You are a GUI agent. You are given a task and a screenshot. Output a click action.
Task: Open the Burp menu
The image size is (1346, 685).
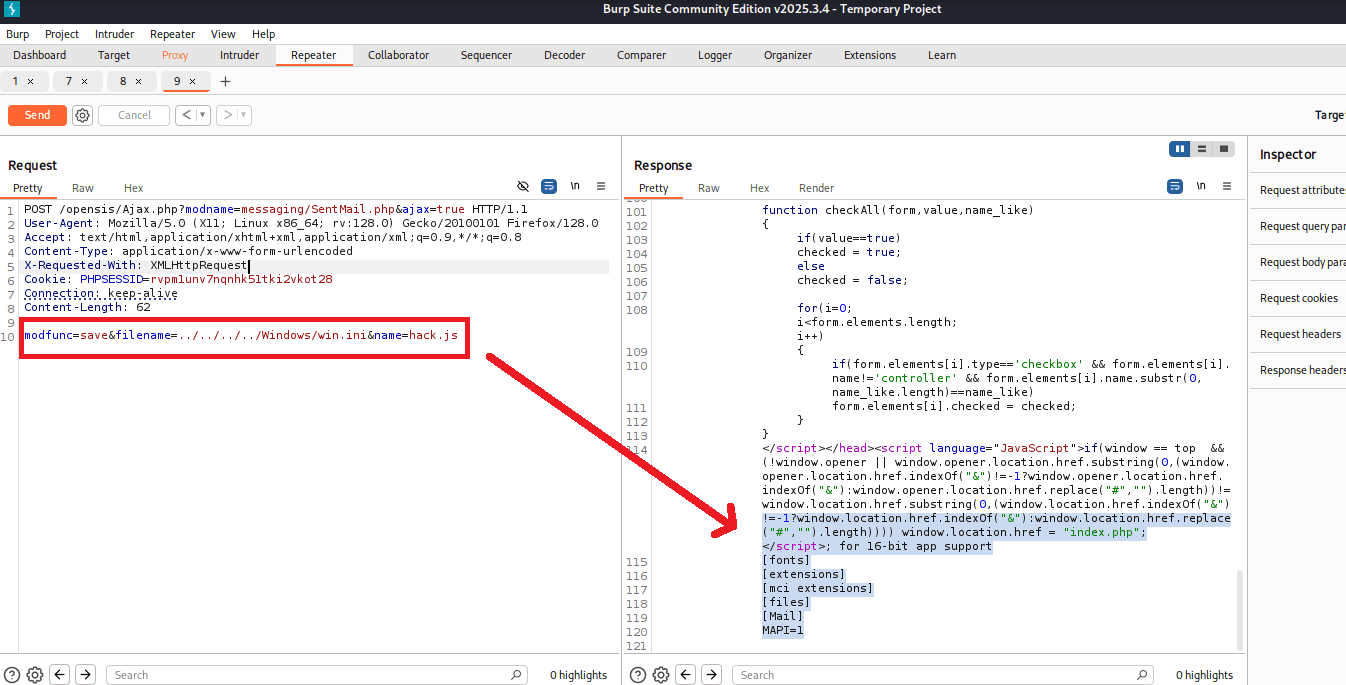point(17,34)
